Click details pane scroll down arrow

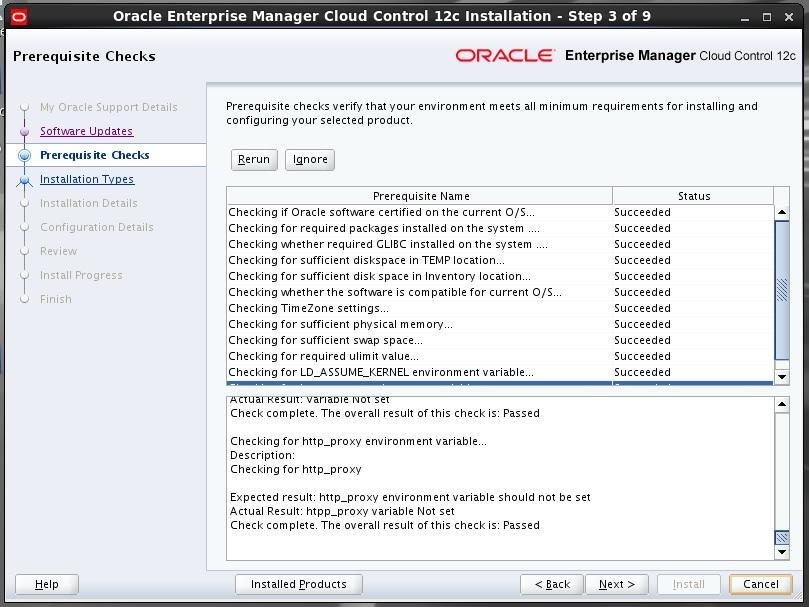click(x=782, y=552)
